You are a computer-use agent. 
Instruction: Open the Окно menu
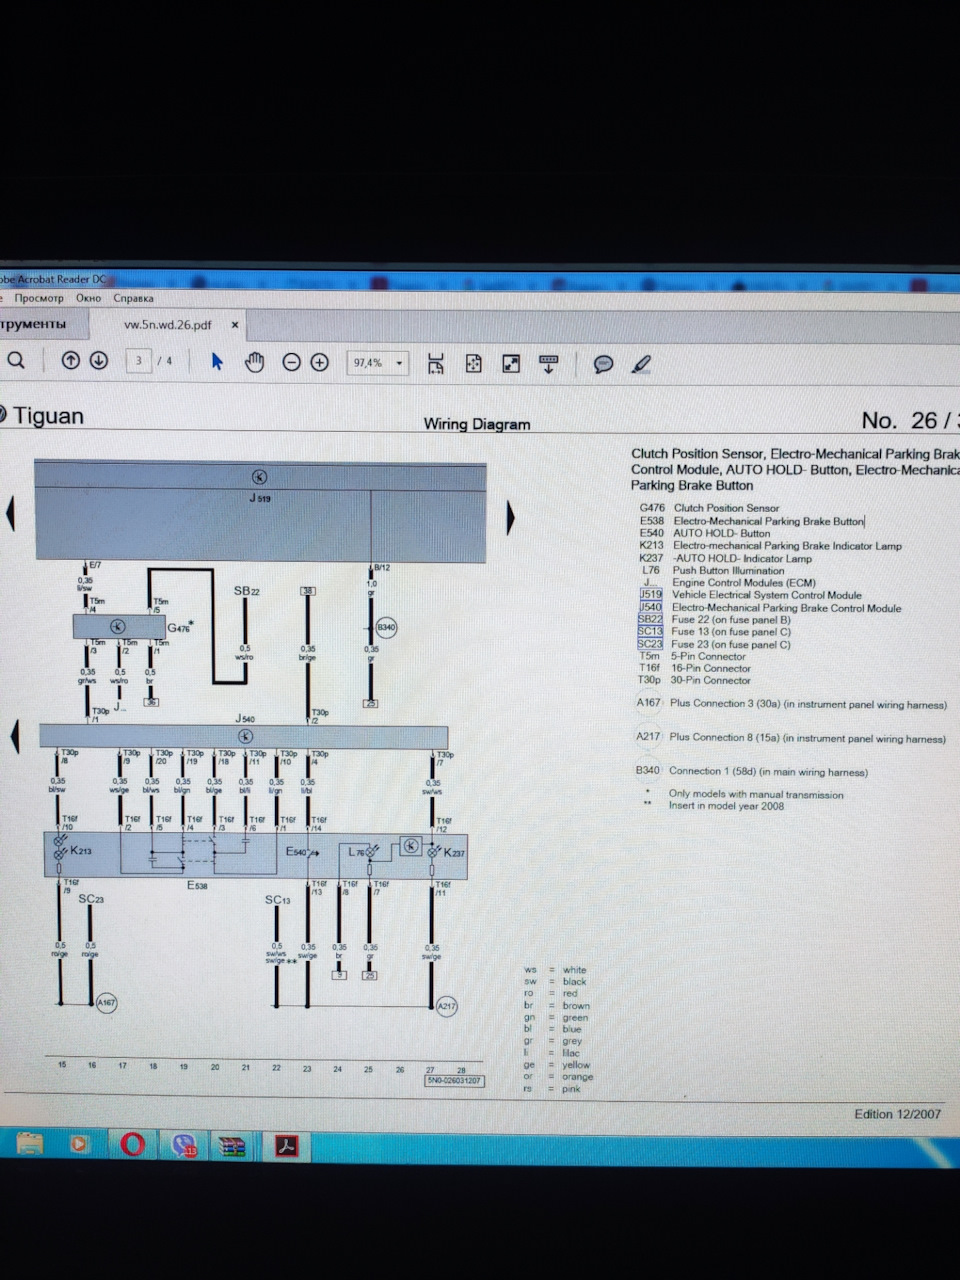[88, 298]
